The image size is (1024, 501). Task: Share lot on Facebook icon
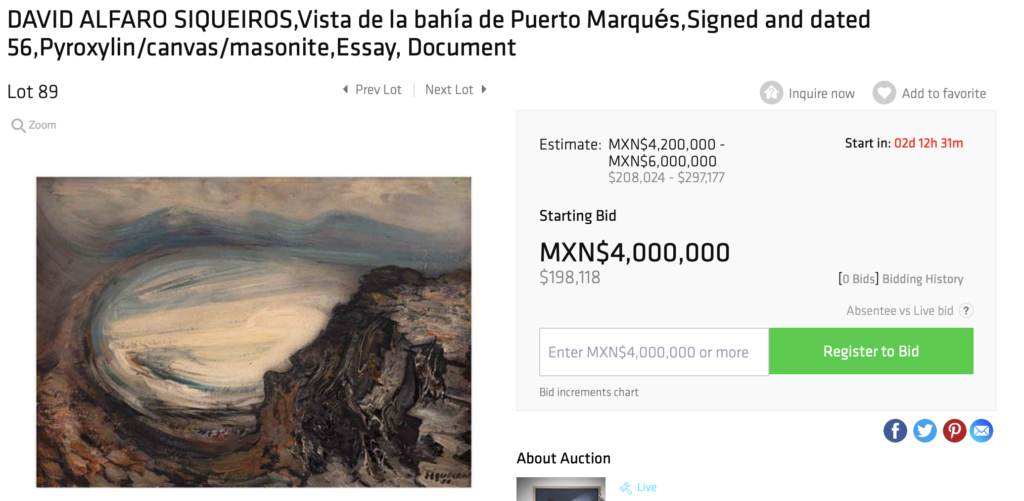895,430
